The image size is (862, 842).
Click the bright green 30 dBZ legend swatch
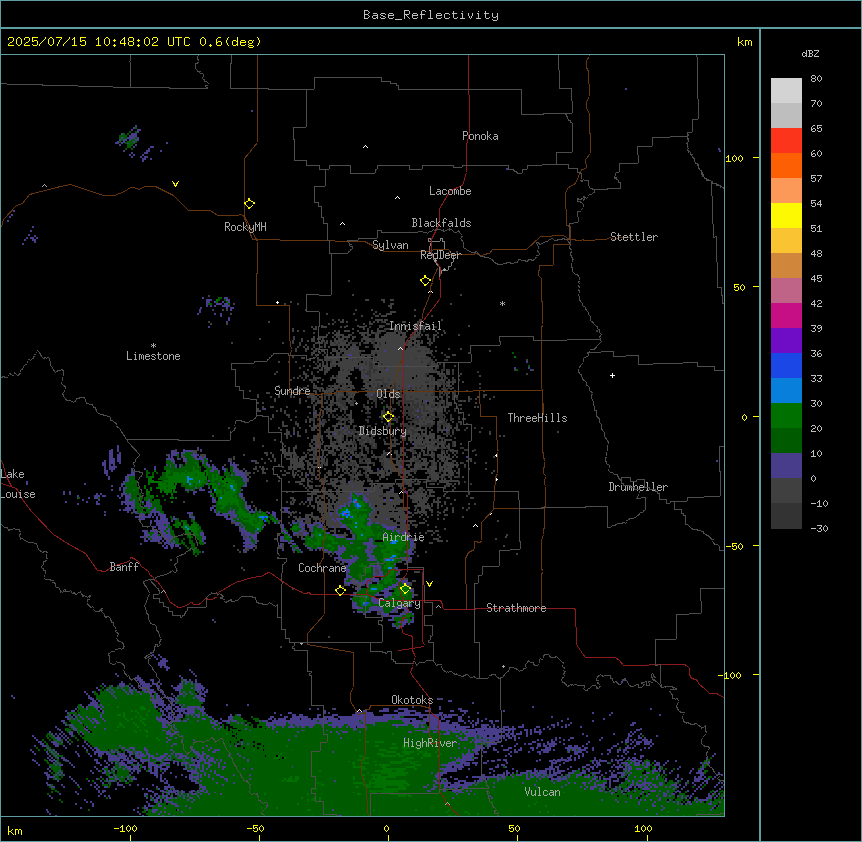786,416
